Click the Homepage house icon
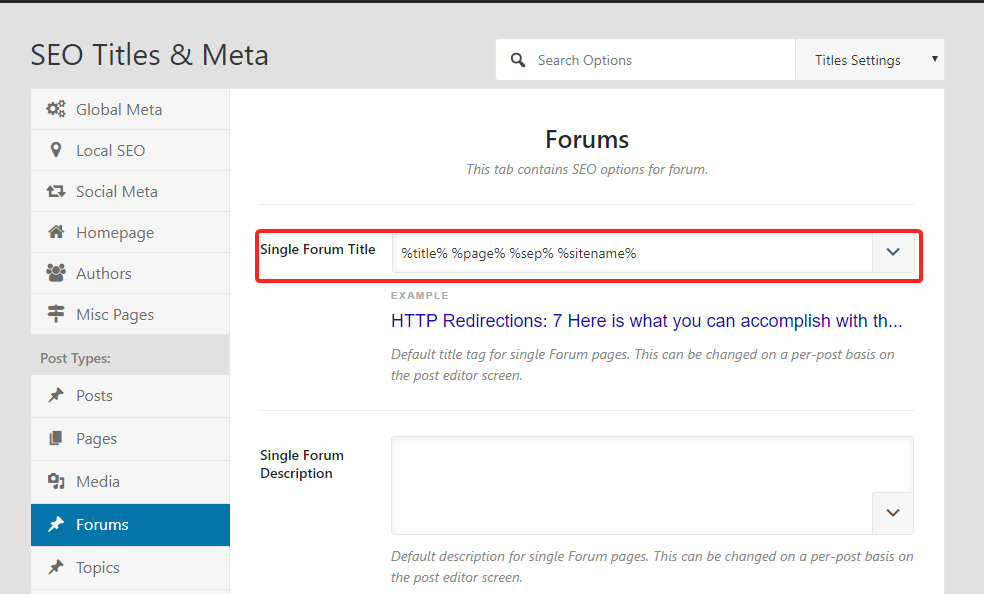This screenshot has height=594, width=984. (x=56, y=232)
